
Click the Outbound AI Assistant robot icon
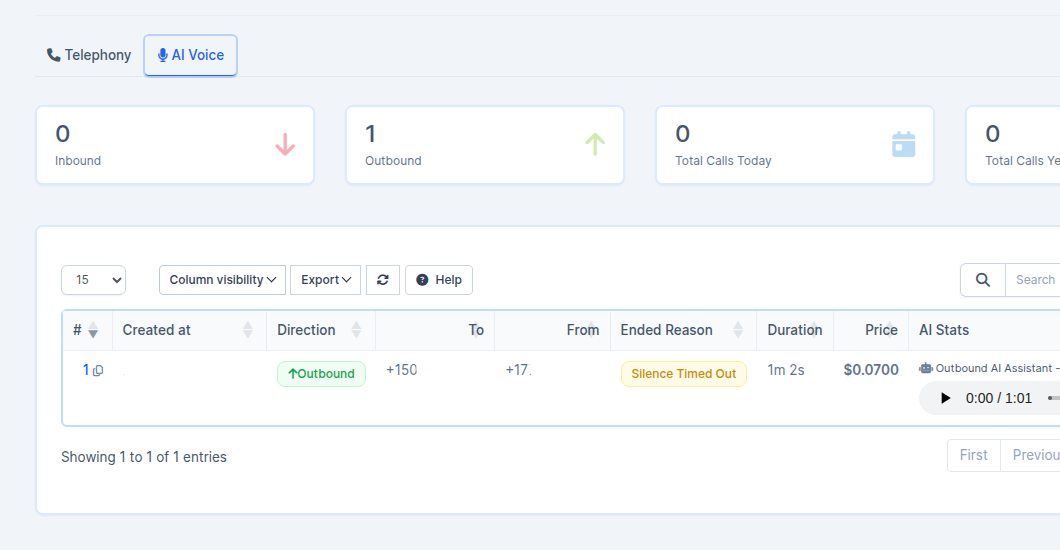coord(925,368)
